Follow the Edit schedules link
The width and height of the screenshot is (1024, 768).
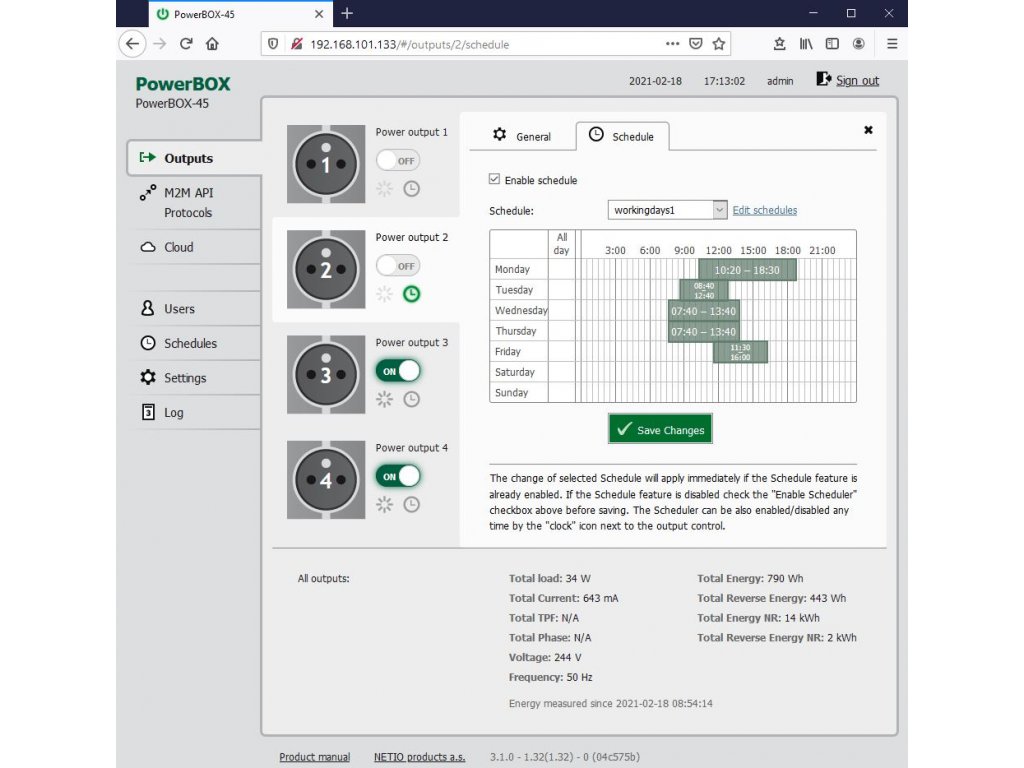point(765,210)
